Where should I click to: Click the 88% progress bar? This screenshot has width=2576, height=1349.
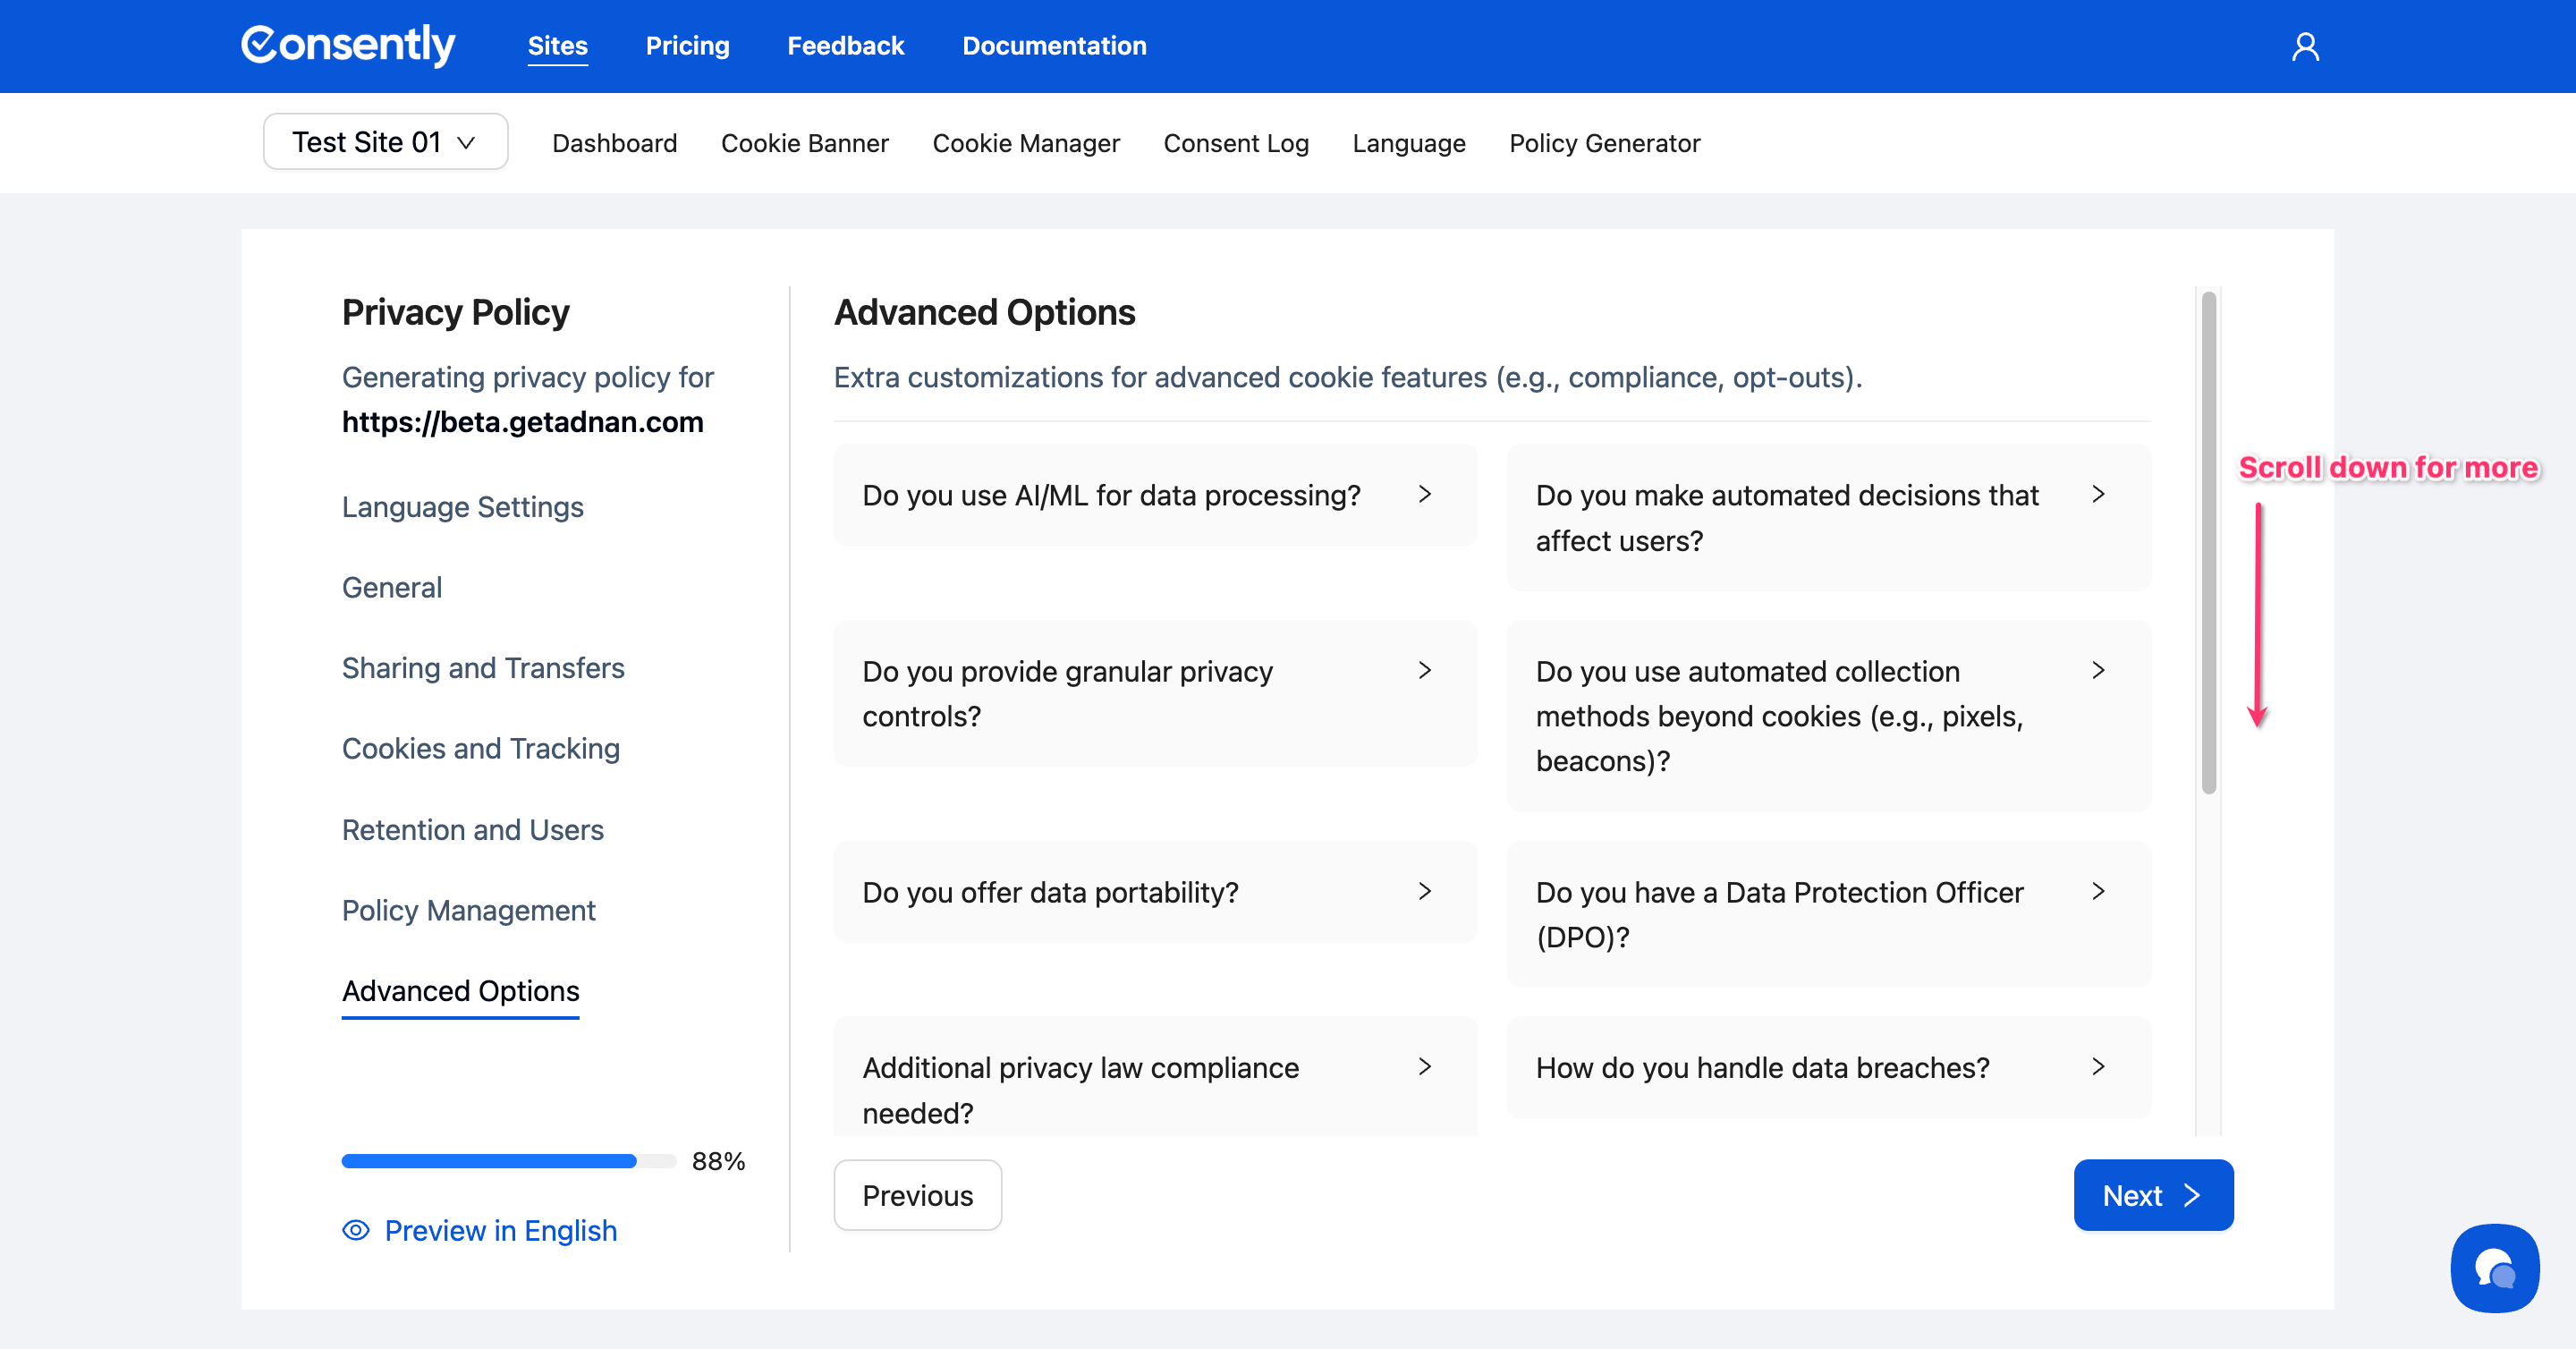(x=508, y=1161)
